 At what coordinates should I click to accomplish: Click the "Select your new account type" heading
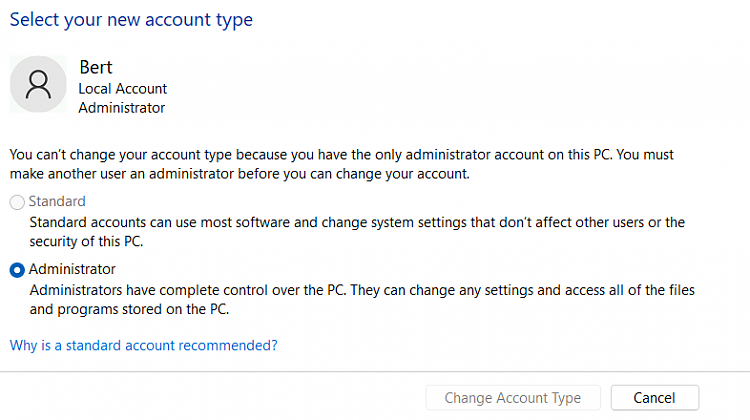131,20
